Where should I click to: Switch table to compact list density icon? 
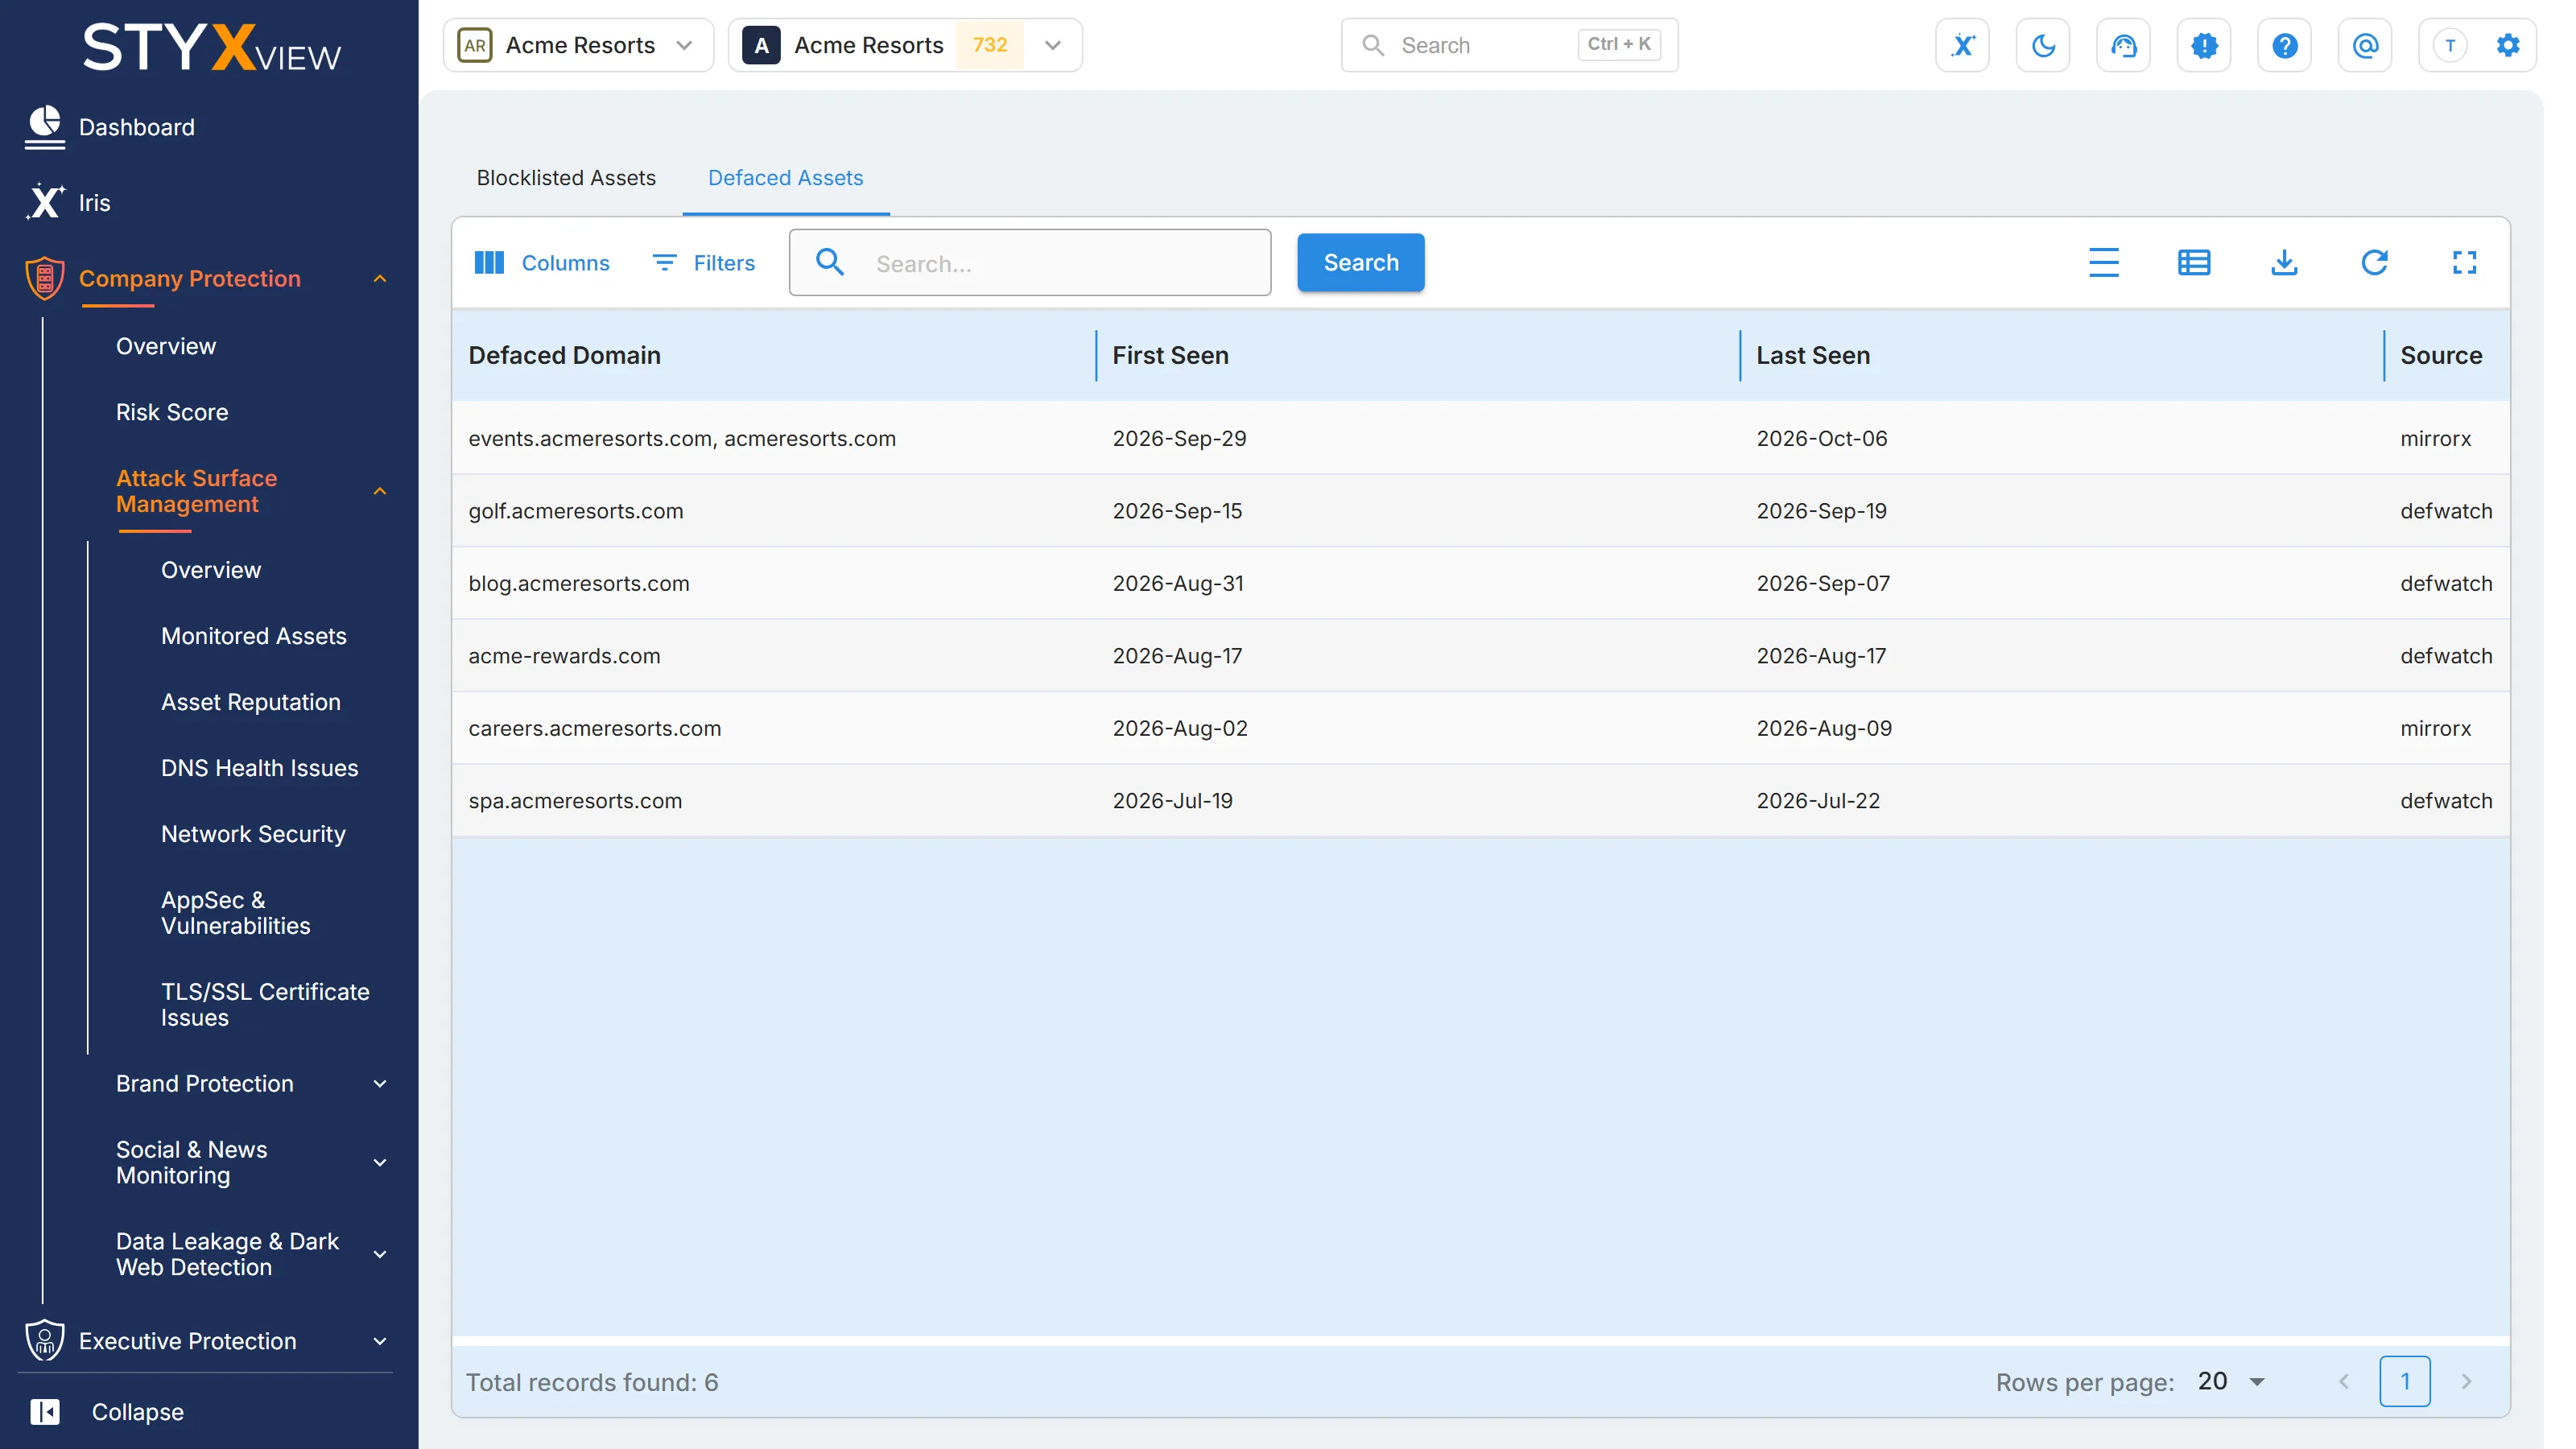pyautogui.click(x=2104, y=263)
